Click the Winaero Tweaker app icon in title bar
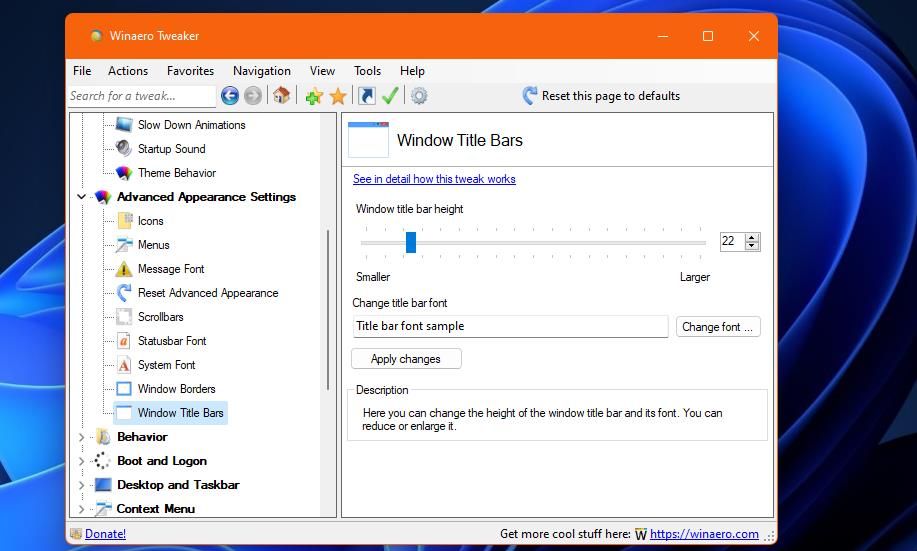The width and height of the screenshot is (917, 551). pos(96,36)
